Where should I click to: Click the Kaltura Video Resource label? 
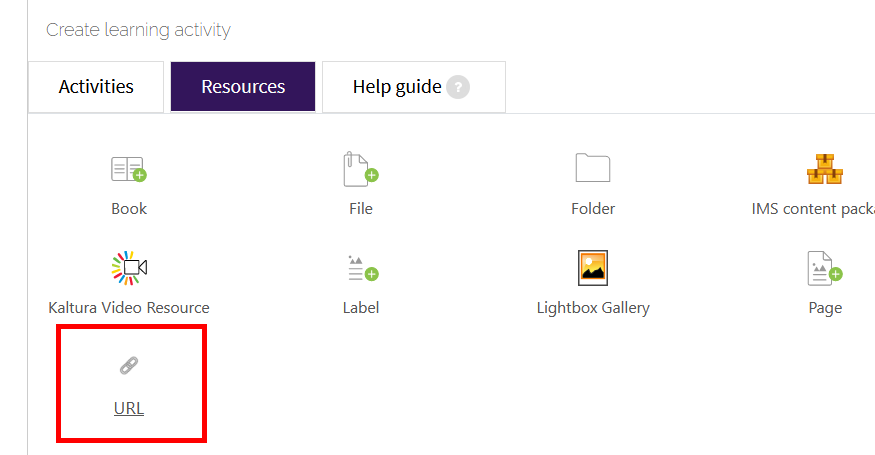click(x=129, y=308)
